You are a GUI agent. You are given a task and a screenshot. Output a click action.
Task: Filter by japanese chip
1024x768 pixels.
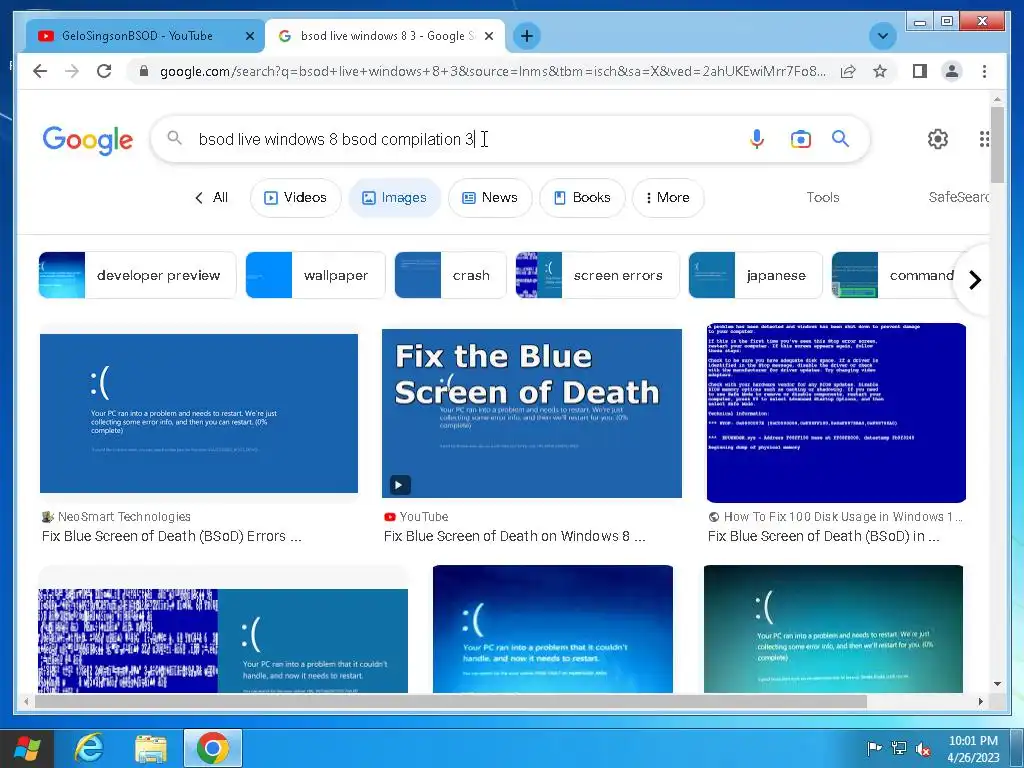(755, 275)
